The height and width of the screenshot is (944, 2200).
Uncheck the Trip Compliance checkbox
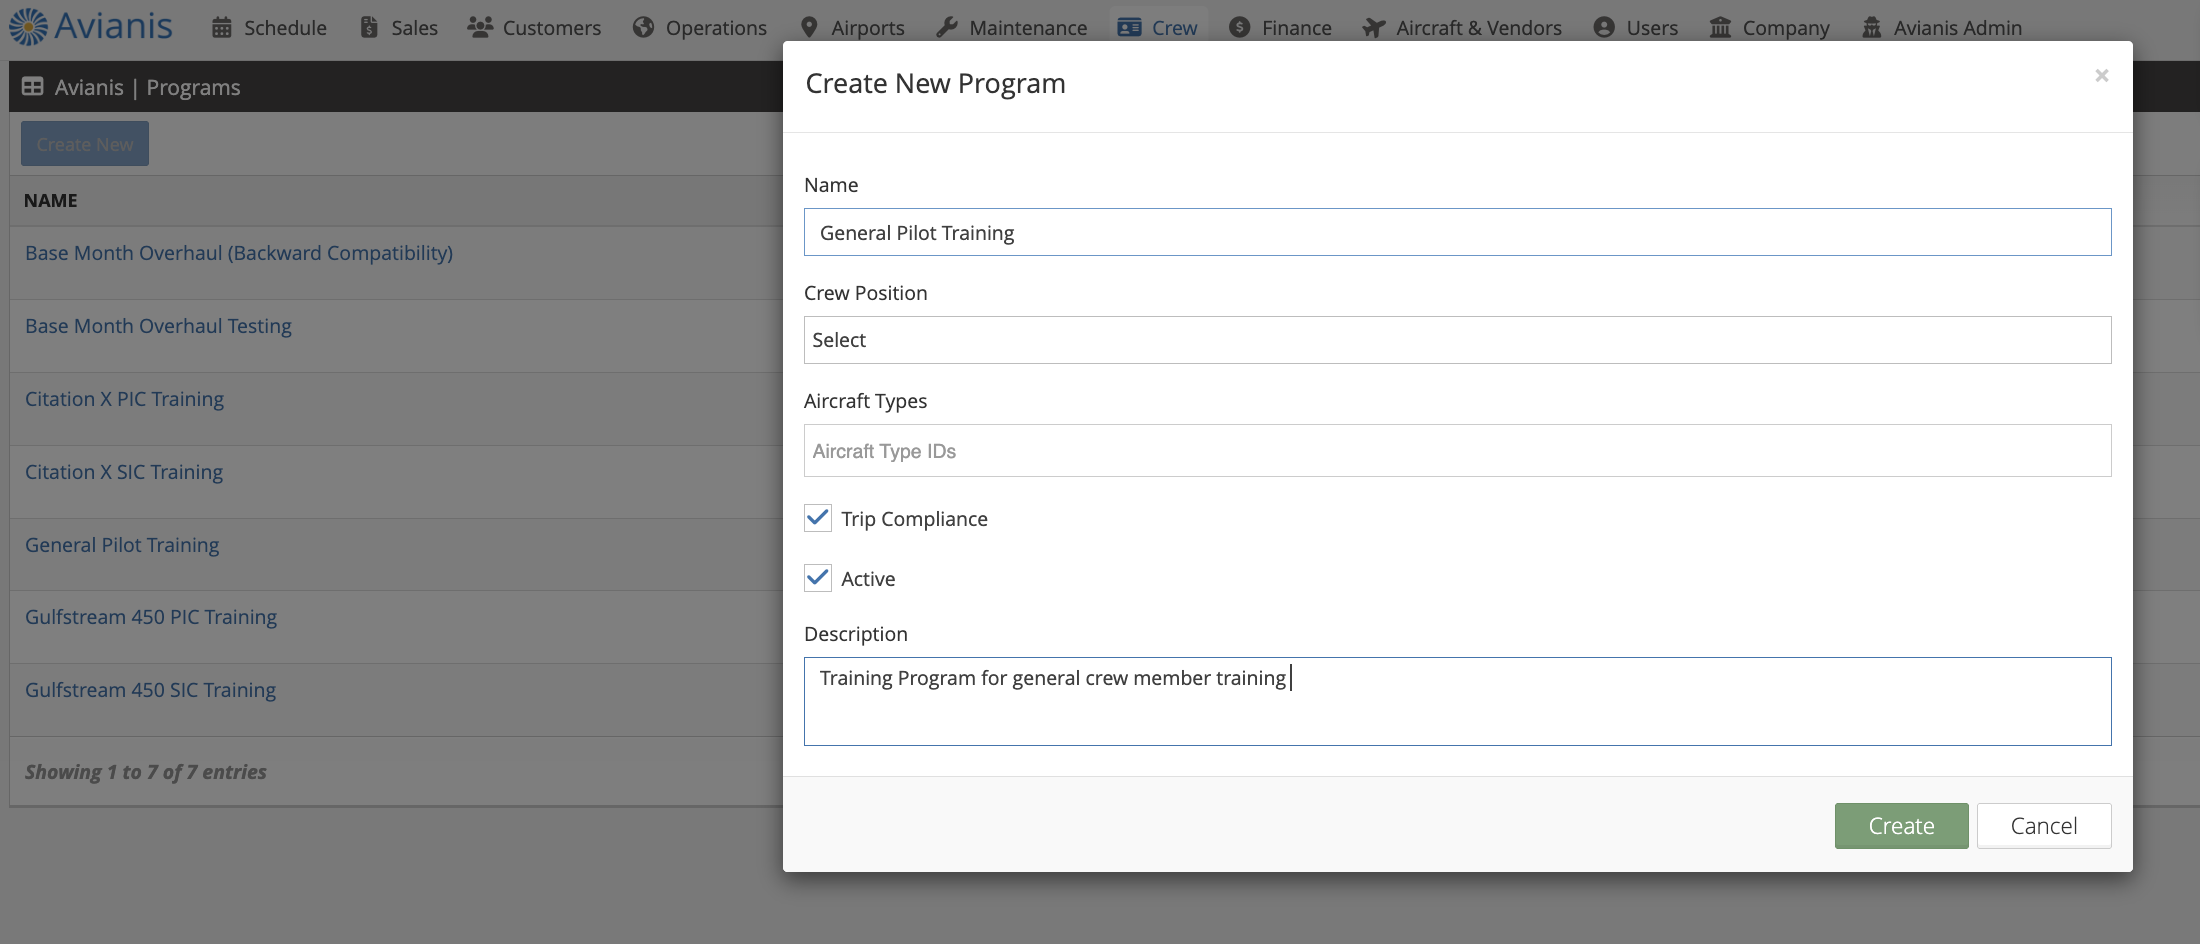tap(818, 518)
